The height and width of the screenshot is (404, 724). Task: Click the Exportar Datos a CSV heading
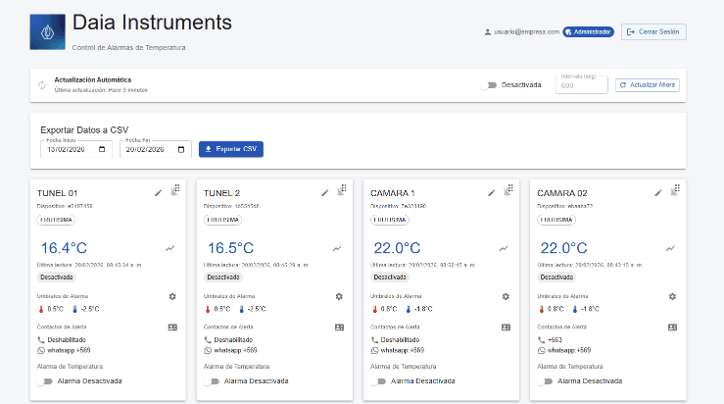click(84, 130)
